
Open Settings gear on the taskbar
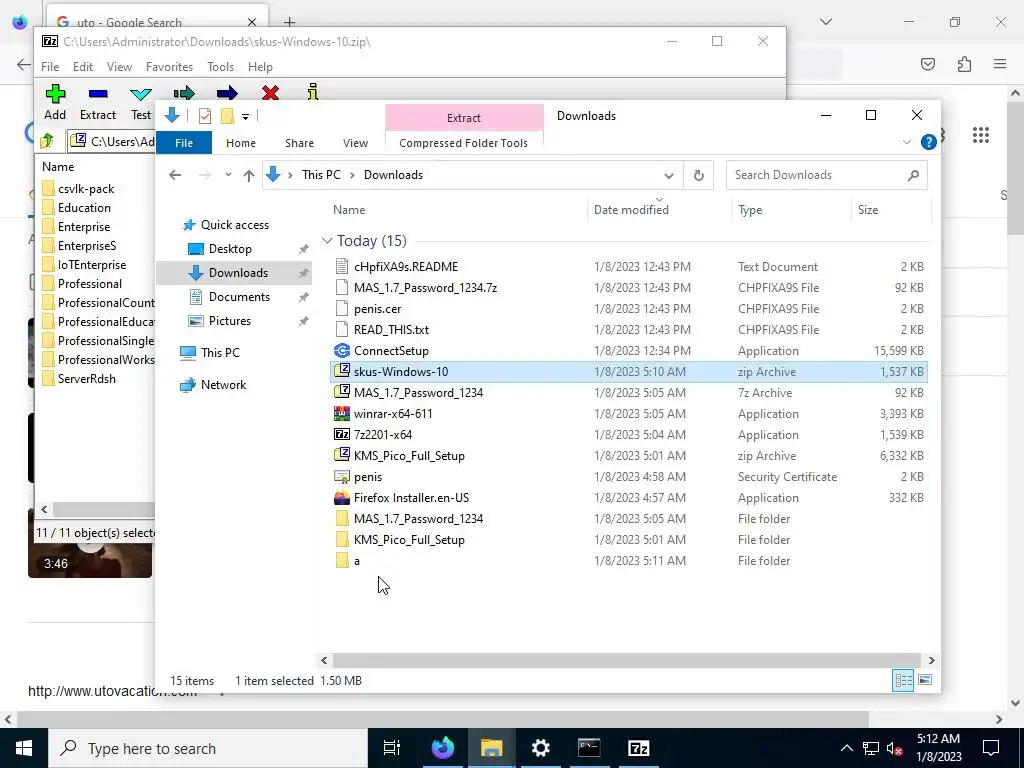tap(540, 748)
